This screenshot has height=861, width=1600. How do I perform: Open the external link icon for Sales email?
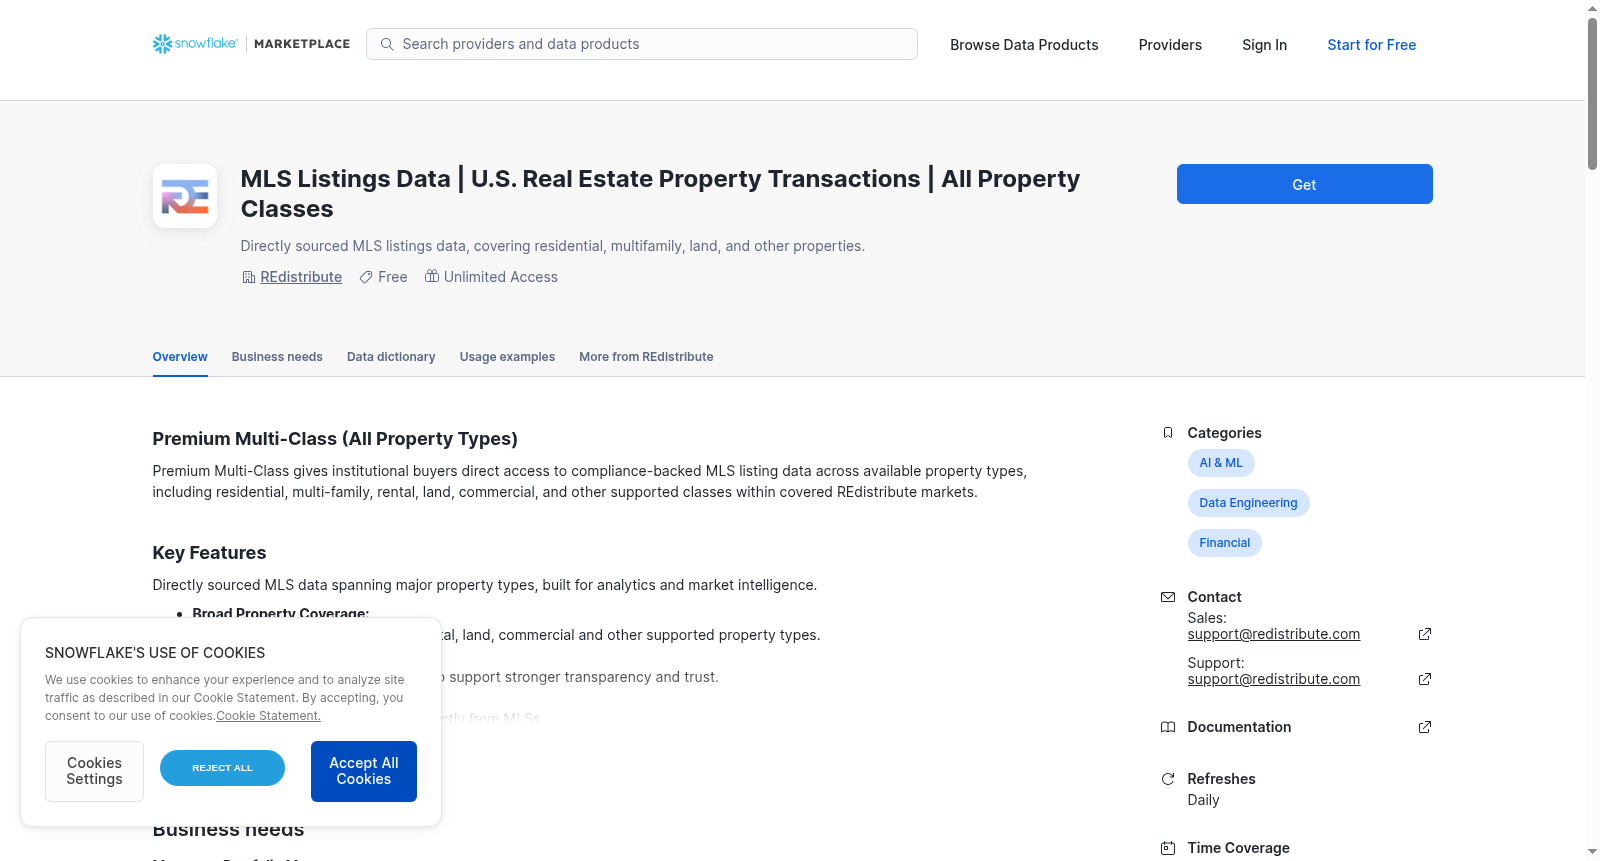point(1425,634)
